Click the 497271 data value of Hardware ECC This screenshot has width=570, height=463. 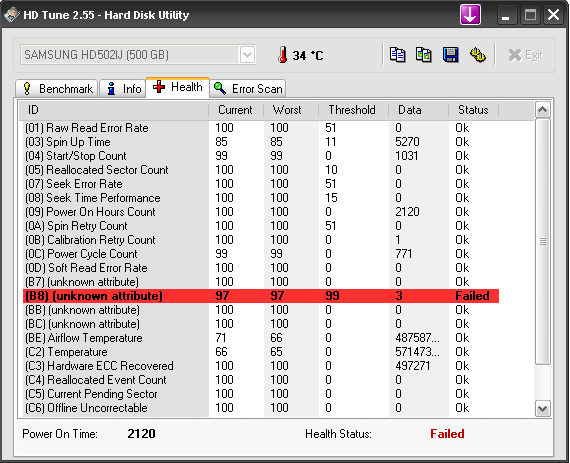(x=413, y=366)
